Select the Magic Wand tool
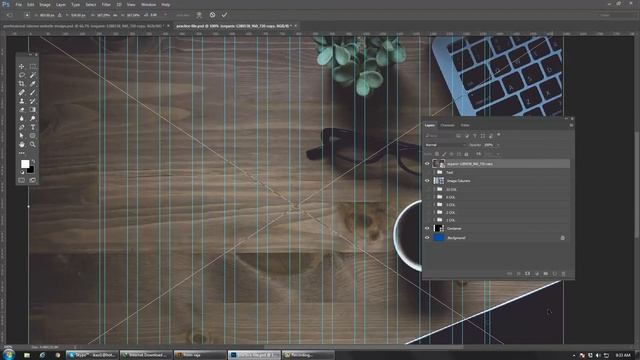The height and width of the screenshot is (360, 640). pyautogui.click(x=33, y=75)
